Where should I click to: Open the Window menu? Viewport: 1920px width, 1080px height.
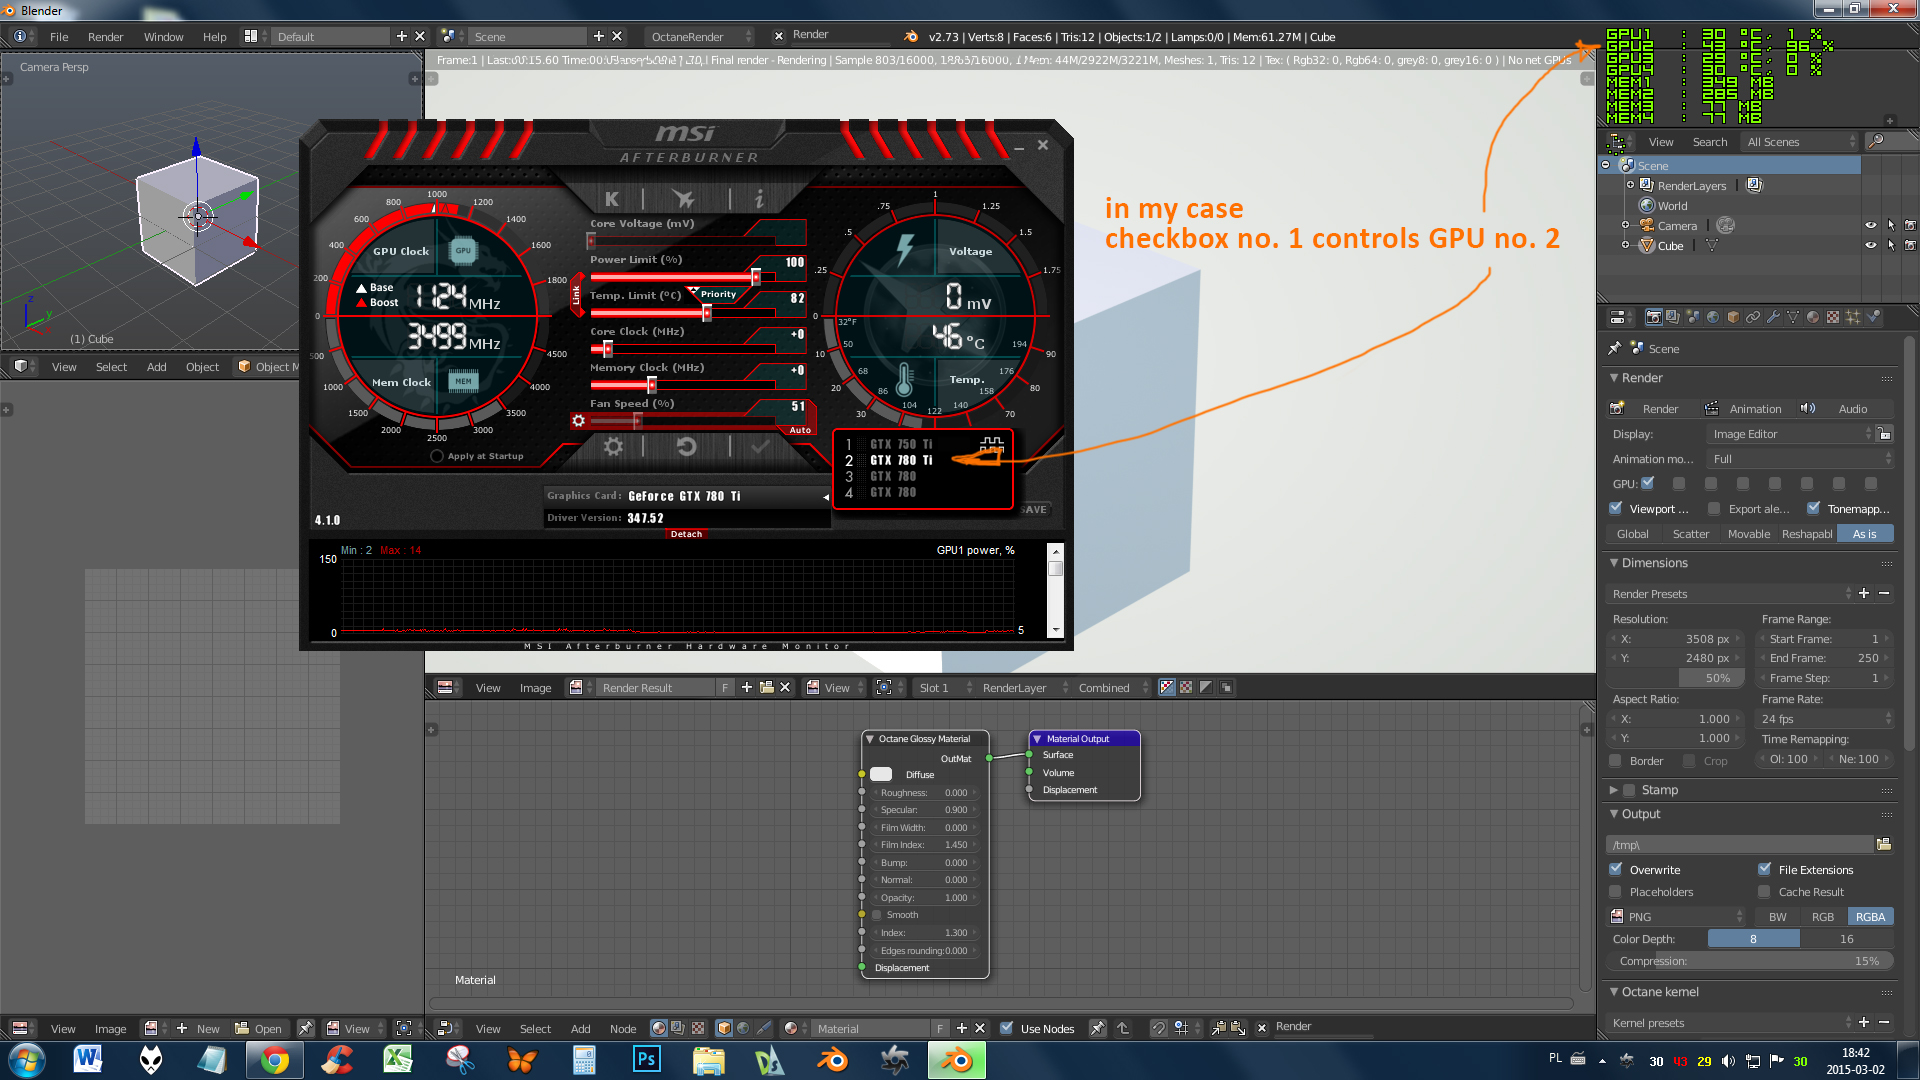[163, 37]
